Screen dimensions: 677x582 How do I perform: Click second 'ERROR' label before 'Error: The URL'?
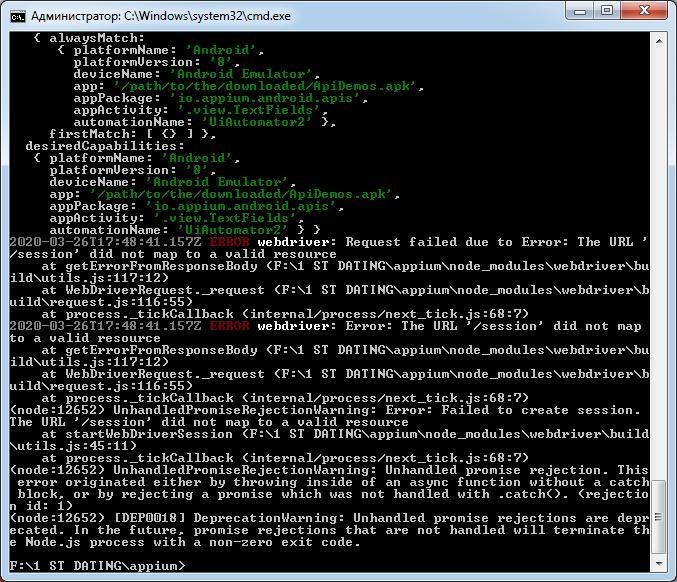click(x=229, y=326)
